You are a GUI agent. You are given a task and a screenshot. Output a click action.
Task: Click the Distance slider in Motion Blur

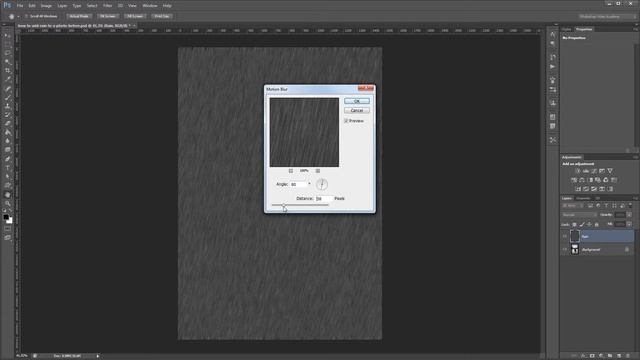[x=300, y=205]
